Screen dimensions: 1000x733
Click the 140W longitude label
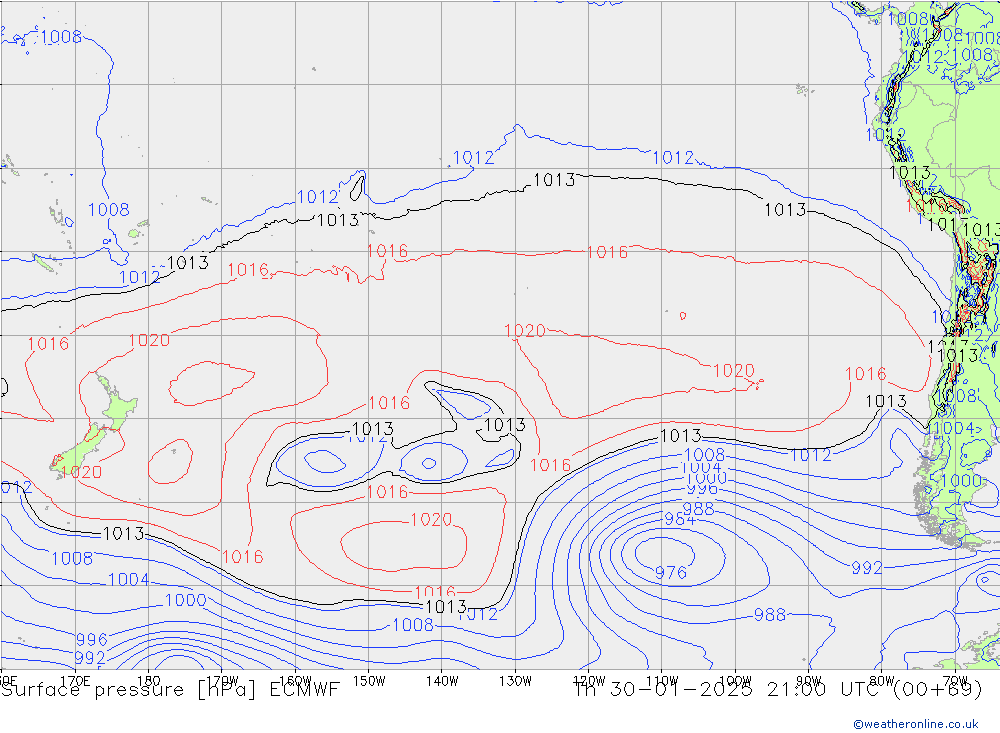point(442,681)
